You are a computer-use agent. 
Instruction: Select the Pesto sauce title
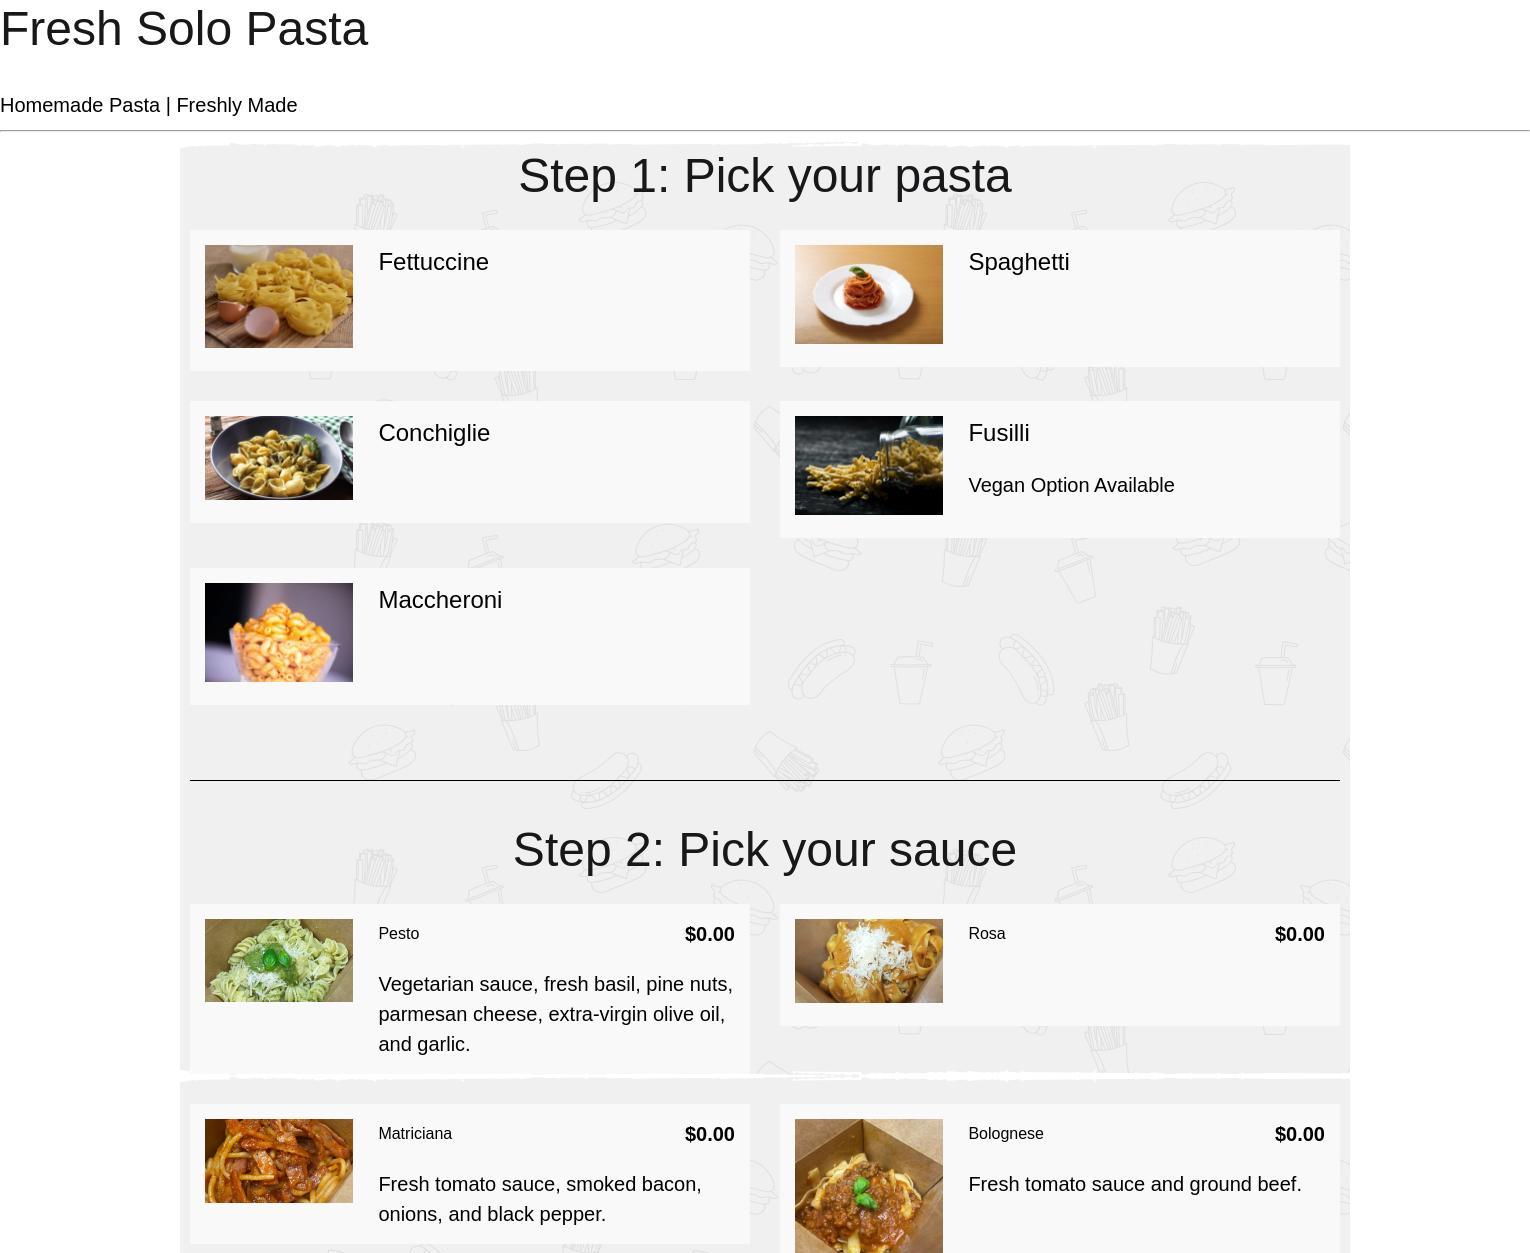[398, 933]
